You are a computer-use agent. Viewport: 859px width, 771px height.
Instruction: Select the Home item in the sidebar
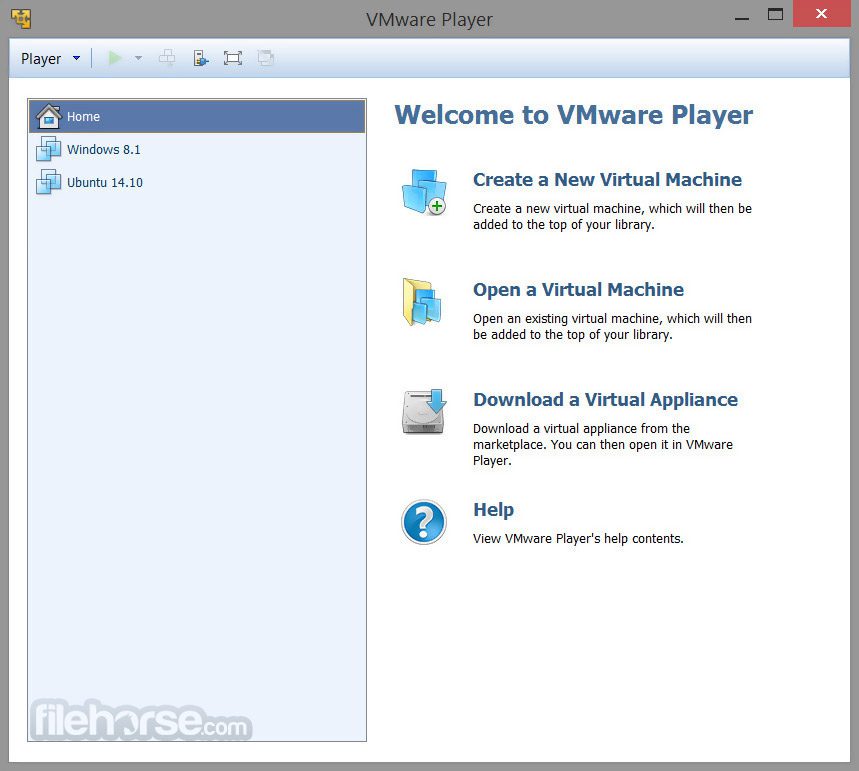[x=83, y=116]
